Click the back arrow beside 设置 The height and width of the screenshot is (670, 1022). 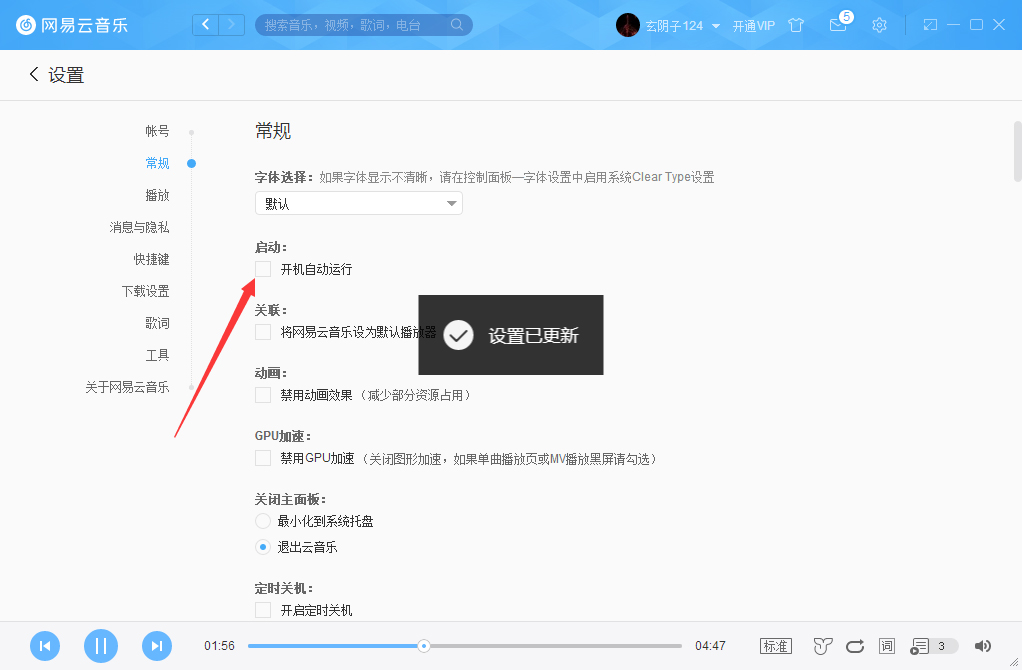33,74
